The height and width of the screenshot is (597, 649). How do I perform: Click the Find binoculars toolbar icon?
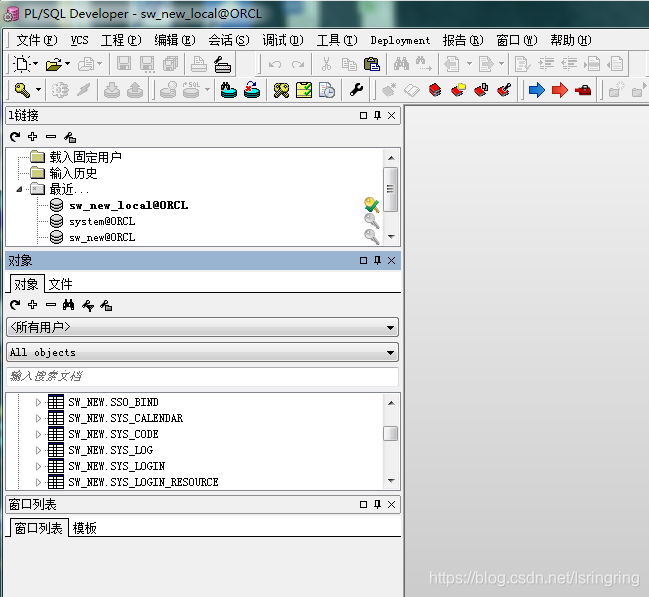pos(401,64)
